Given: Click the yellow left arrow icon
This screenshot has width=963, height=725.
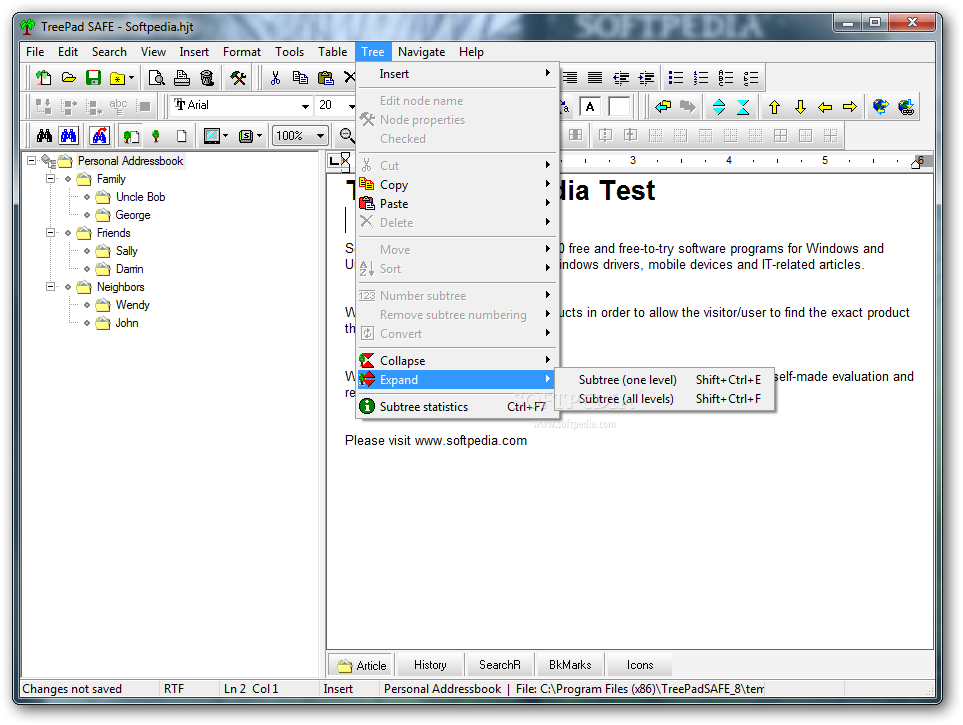Looking at the screenshot, I should [825, 108].
